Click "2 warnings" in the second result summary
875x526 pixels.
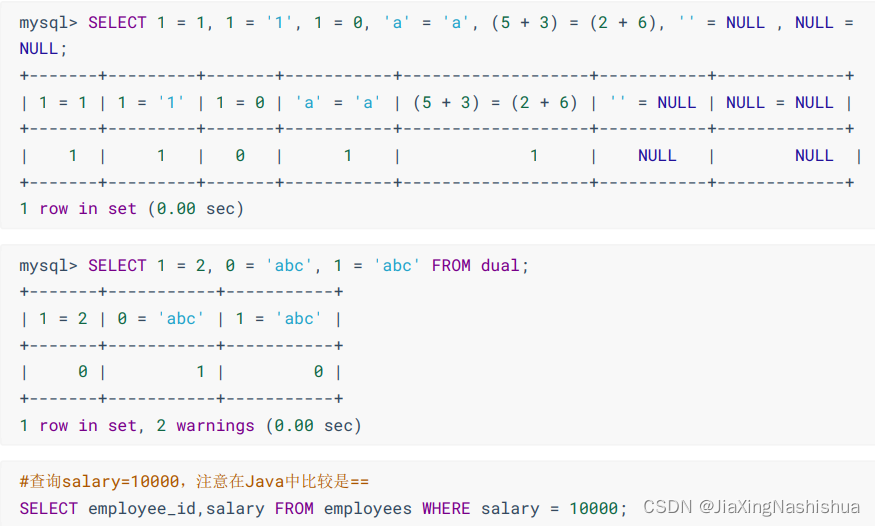point(205,426)
